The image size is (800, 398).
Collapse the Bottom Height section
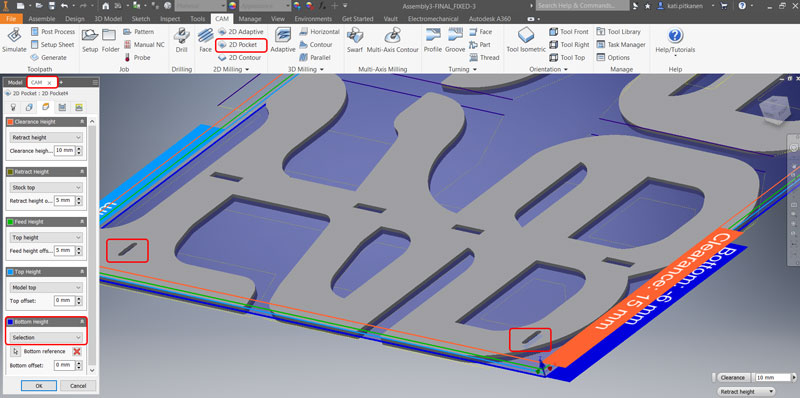click(82, 322)
